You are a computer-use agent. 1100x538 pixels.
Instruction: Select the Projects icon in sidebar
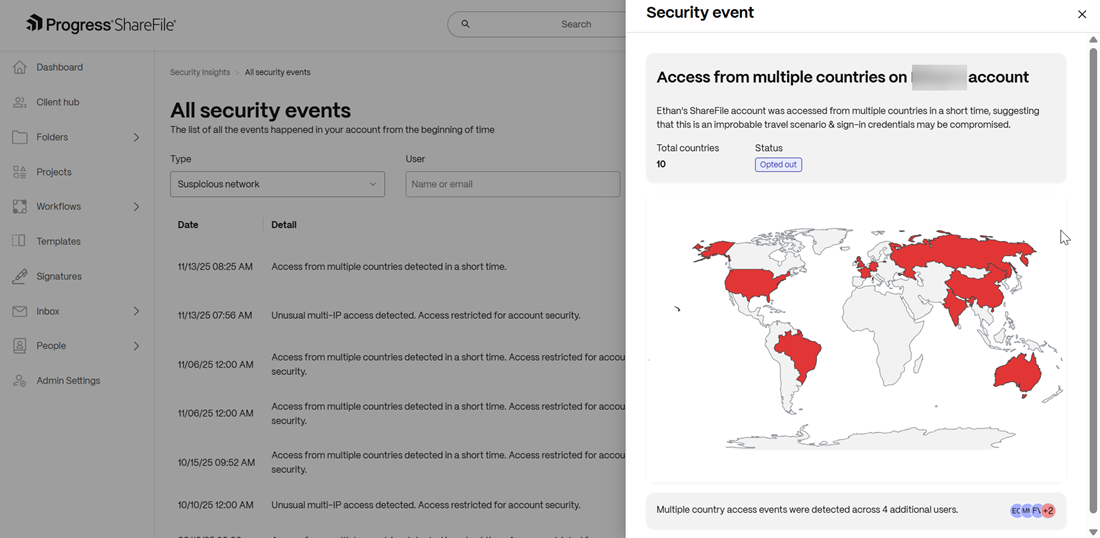(20, 172)
